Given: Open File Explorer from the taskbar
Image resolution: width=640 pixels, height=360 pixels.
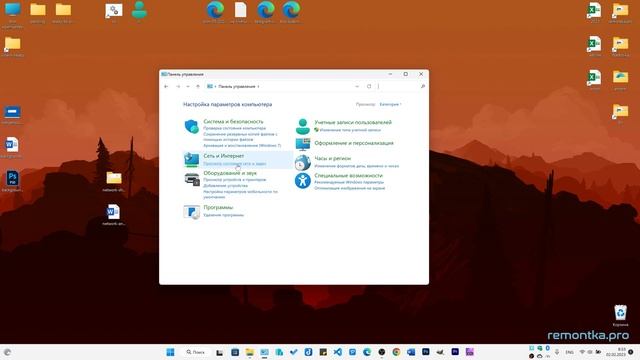Looking at the screenshot, I should (x=249, y=352).
